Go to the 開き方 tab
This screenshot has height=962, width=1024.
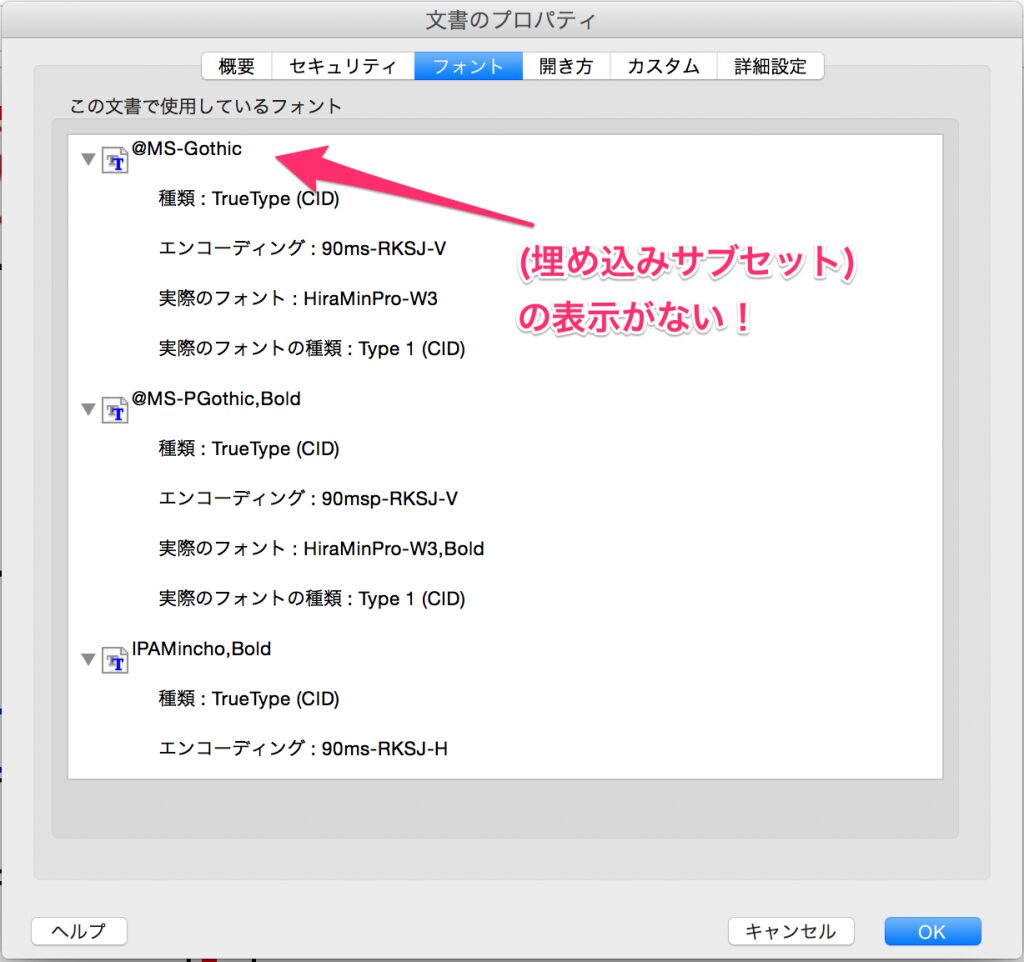[566, 66]
